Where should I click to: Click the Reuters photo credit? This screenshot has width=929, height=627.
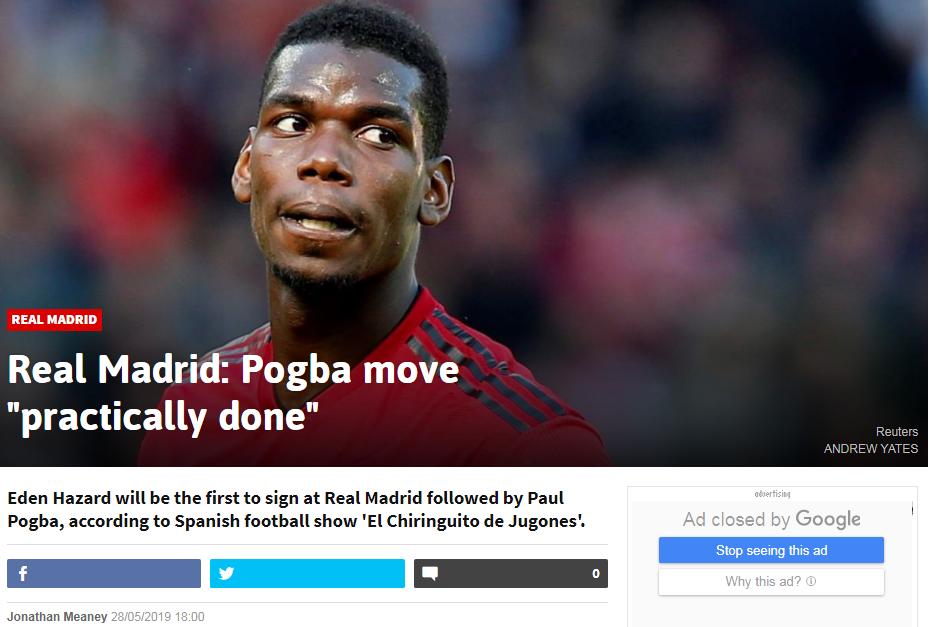click(897, 431)
